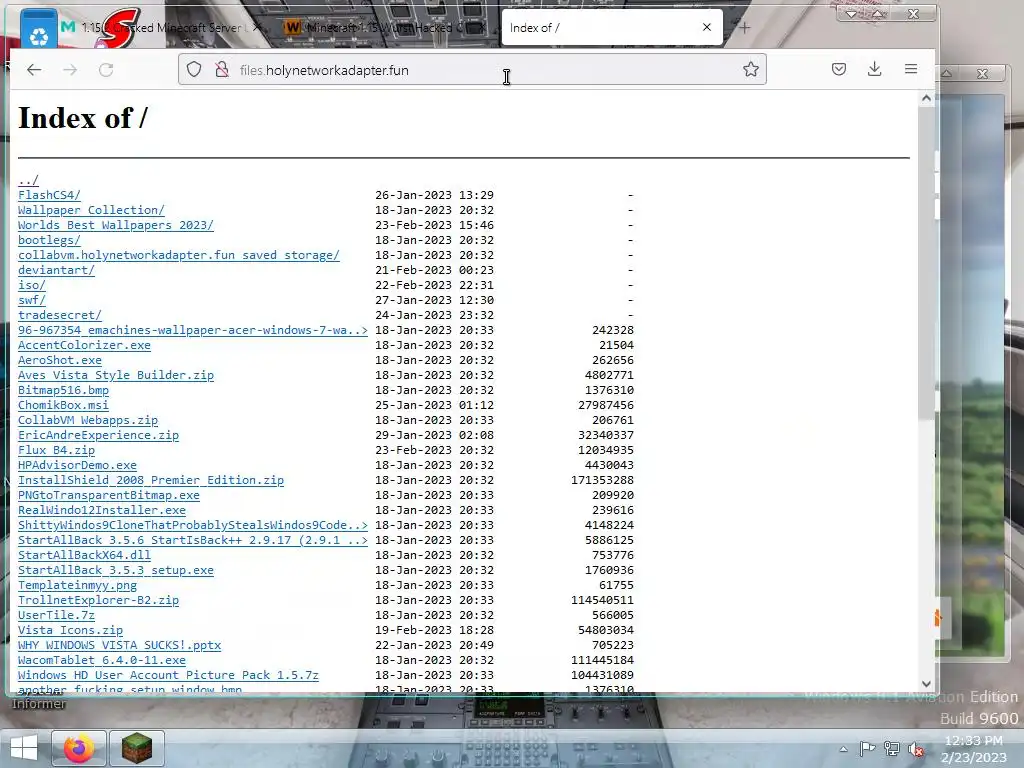Reload the page with the refresh icon
The height and width of the screenshot is (768, 1024).
(x=106, y=70)
